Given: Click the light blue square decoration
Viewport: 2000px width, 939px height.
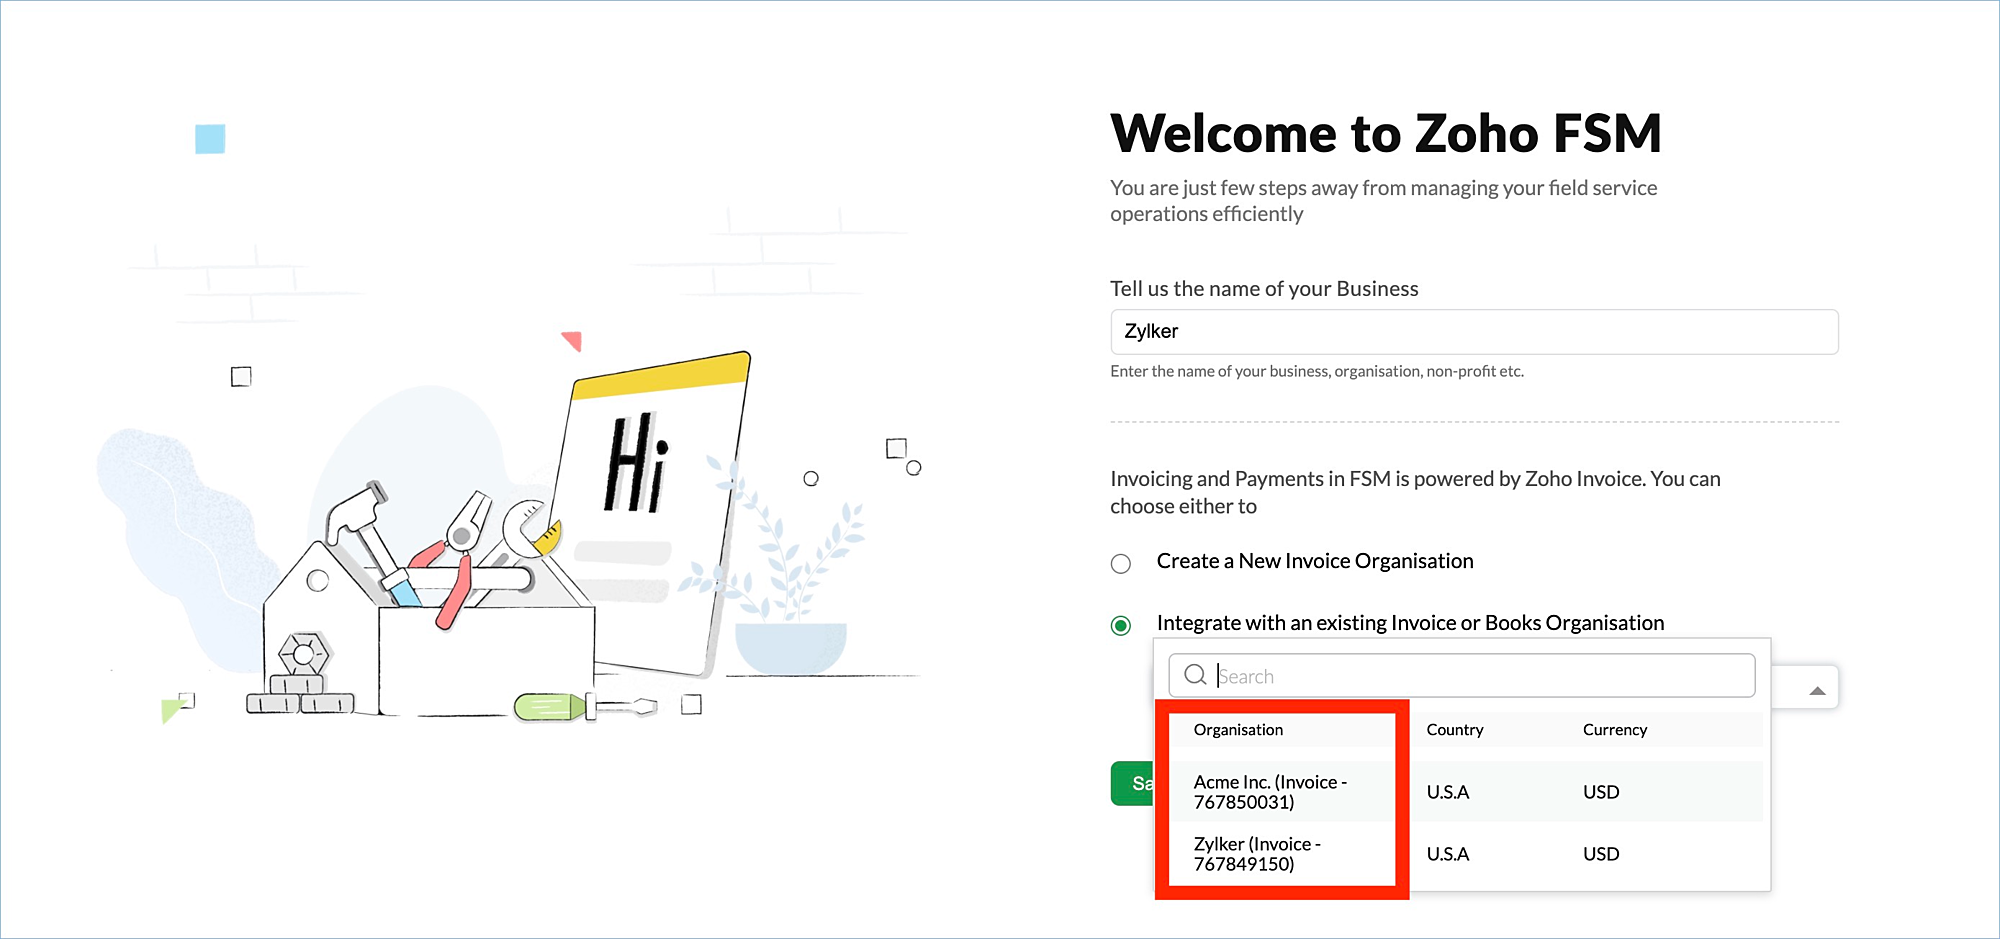Looking at the screenshot, I should click(210, 139).
